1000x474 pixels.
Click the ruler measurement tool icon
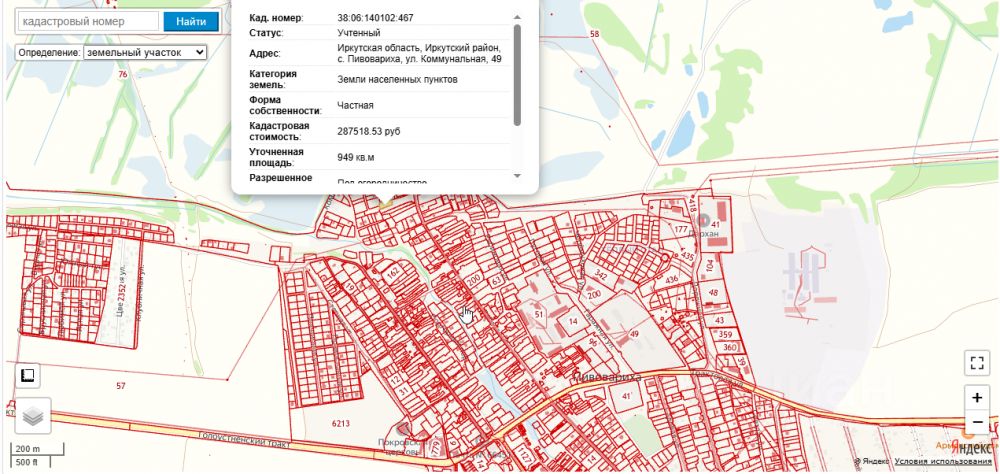[28, 376]
